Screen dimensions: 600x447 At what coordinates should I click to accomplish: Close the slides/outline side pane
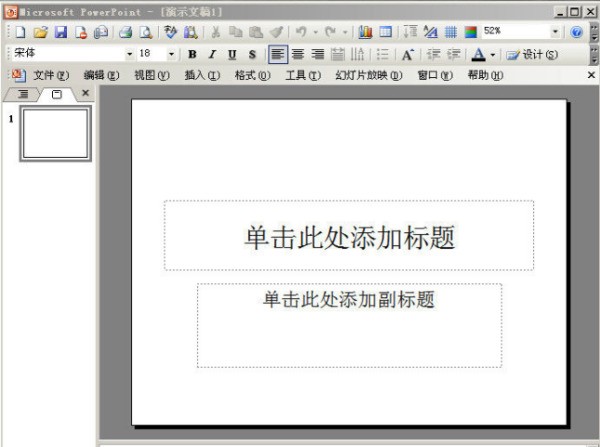click(86, 93)
